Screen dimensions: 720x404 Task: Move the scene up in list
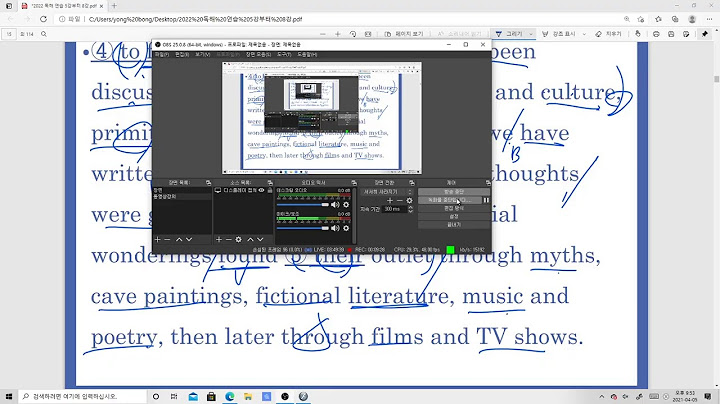[179, 239]
